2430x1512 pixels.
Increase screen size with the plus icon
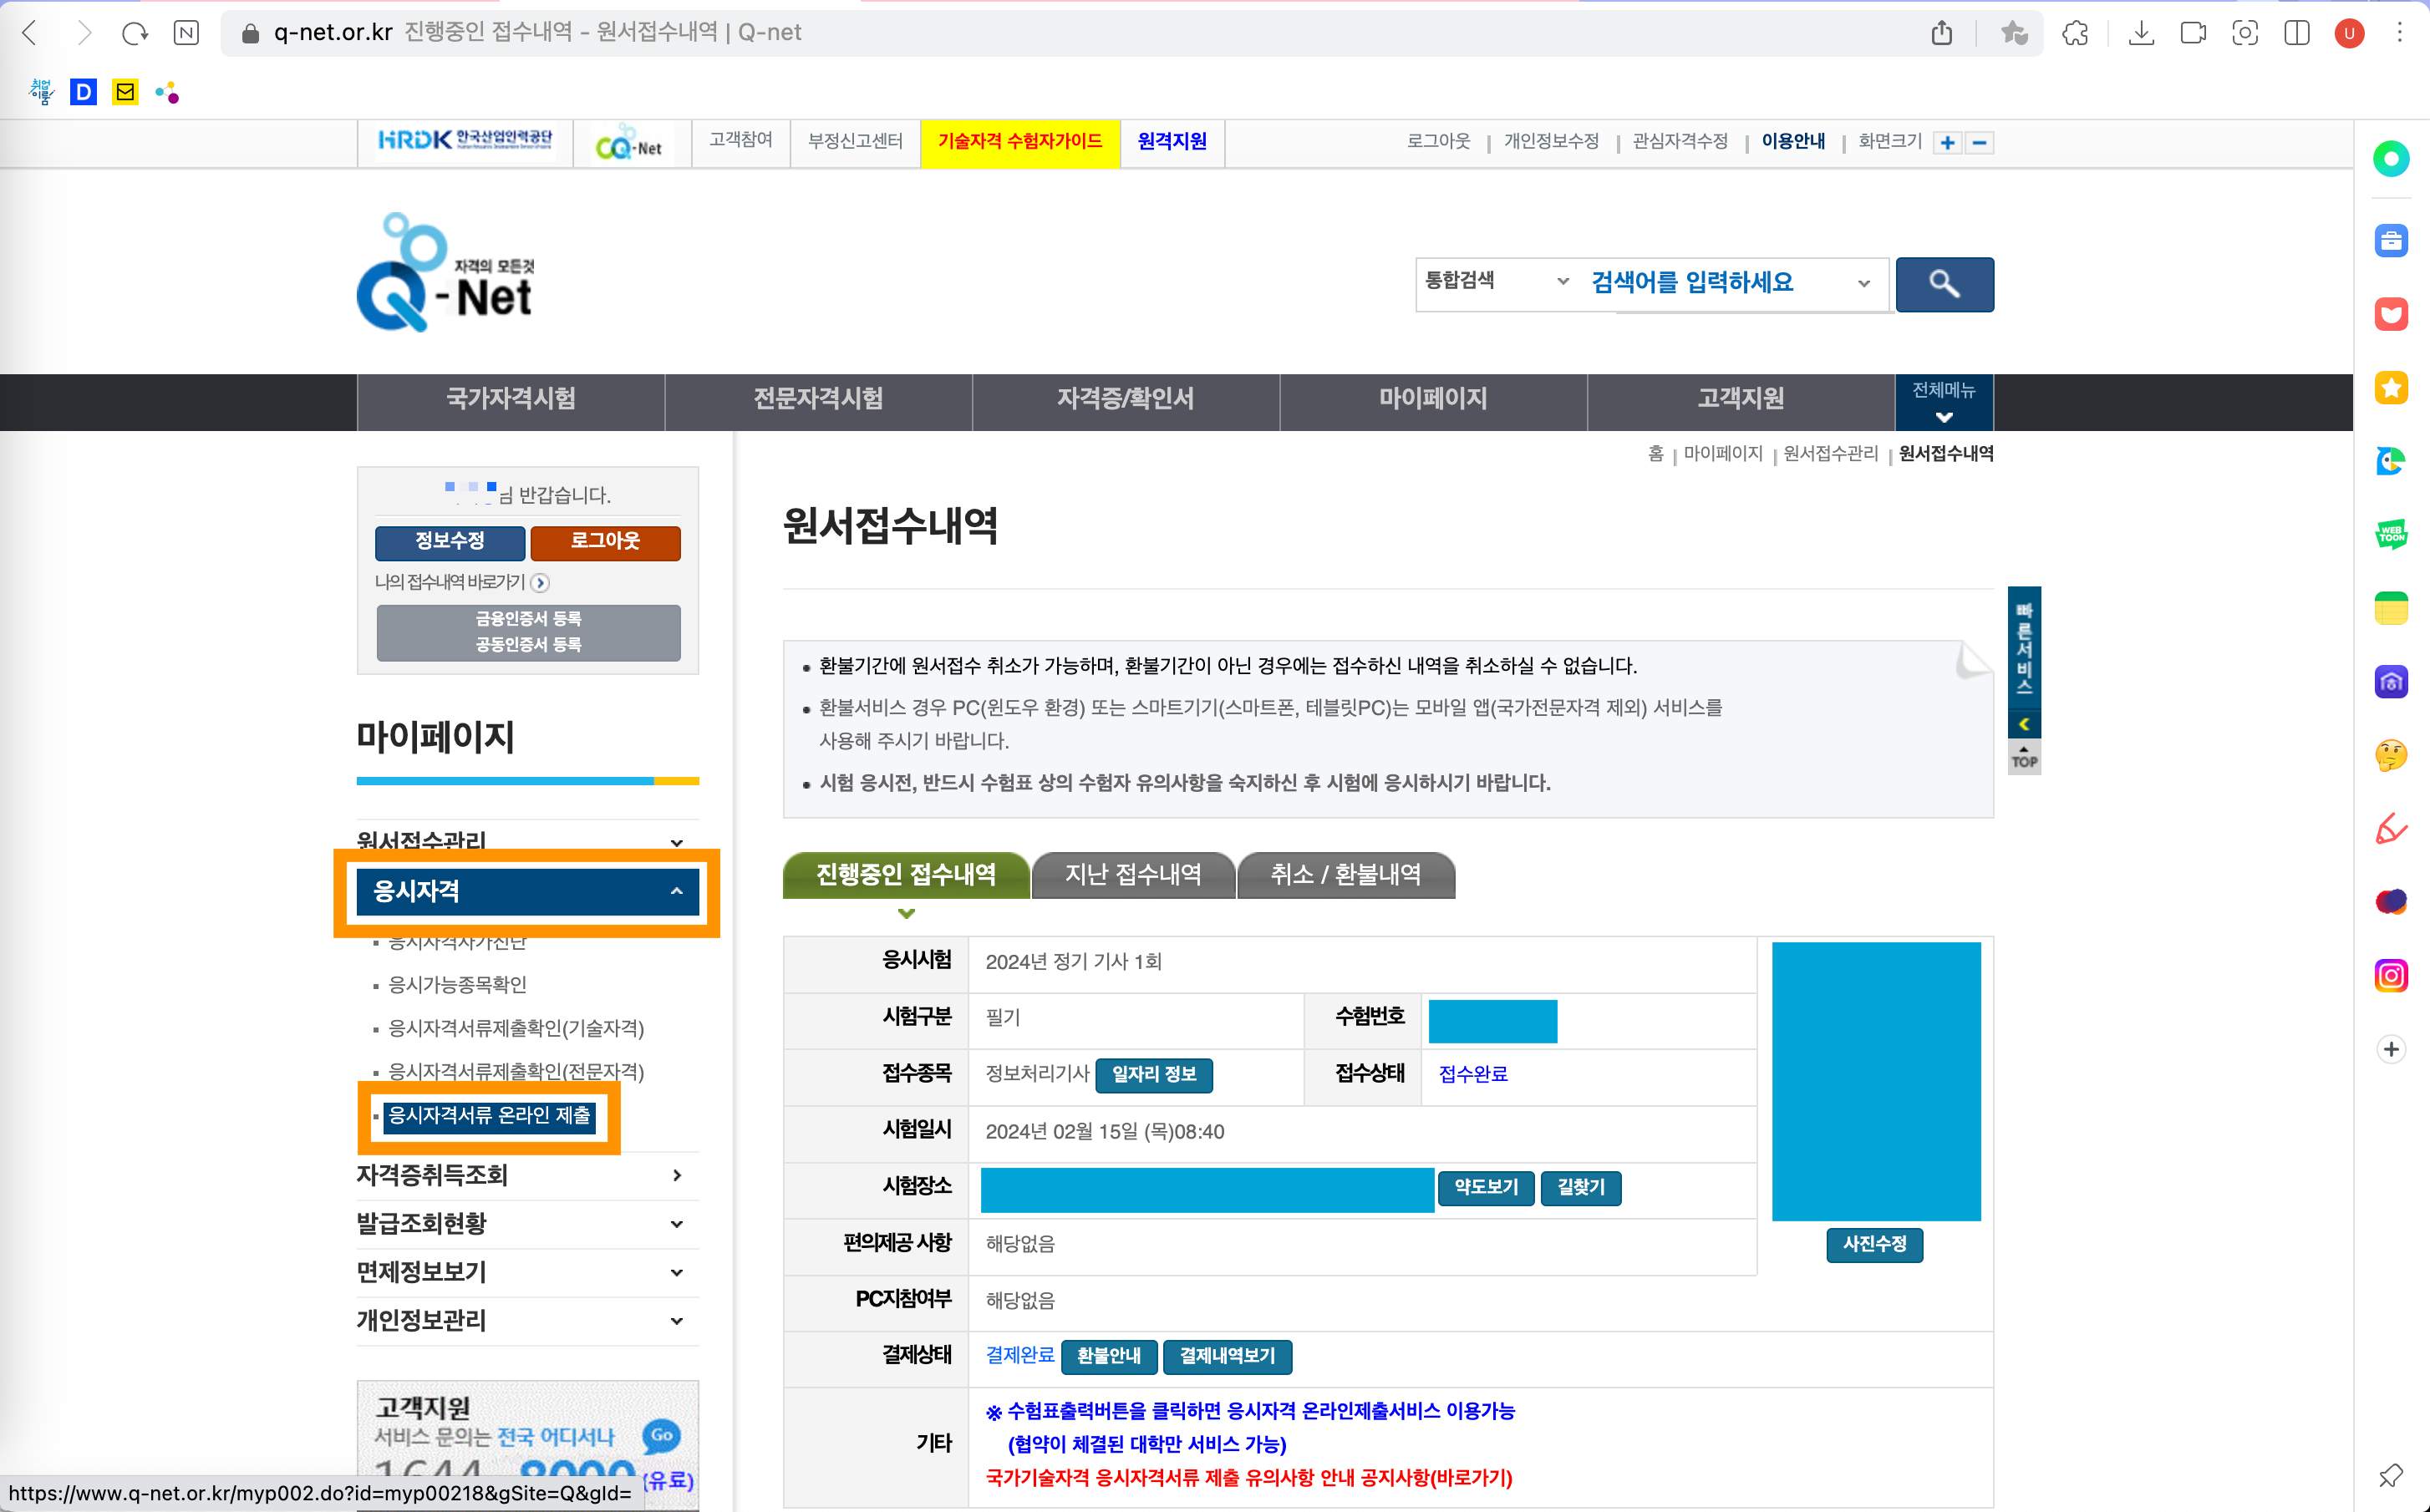pos(1947,143)
